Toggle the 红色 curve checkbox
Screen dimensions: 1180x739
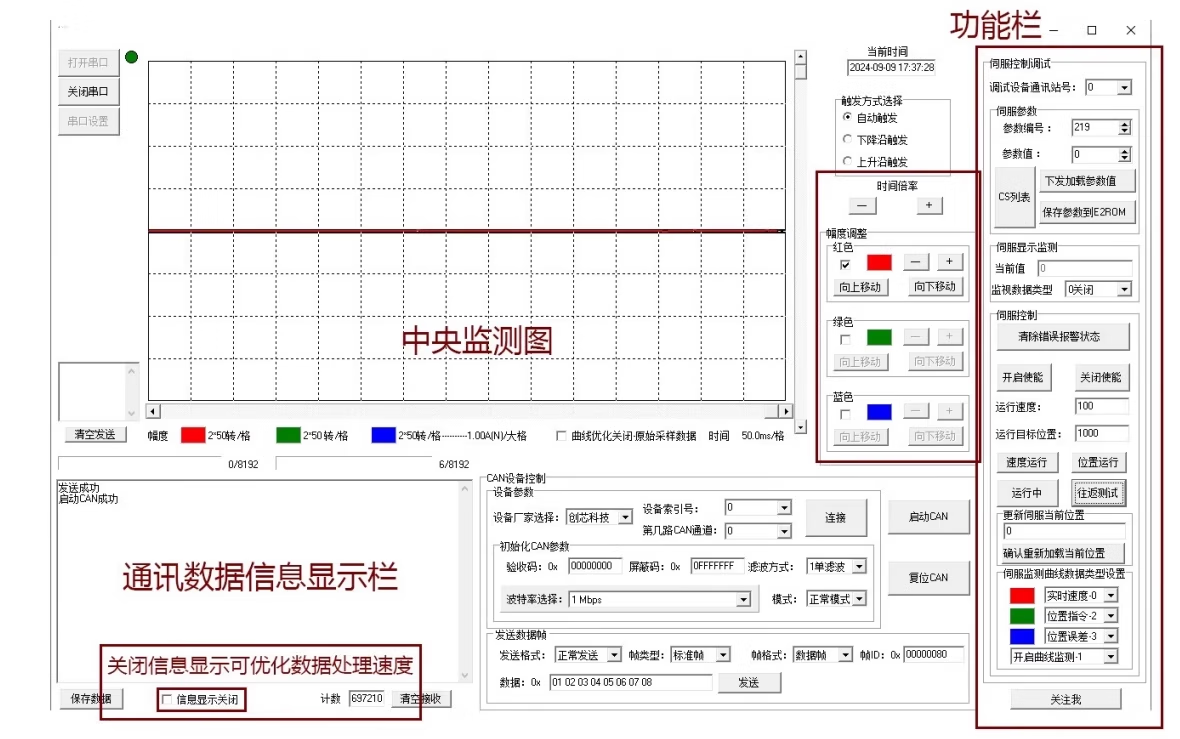845,264
